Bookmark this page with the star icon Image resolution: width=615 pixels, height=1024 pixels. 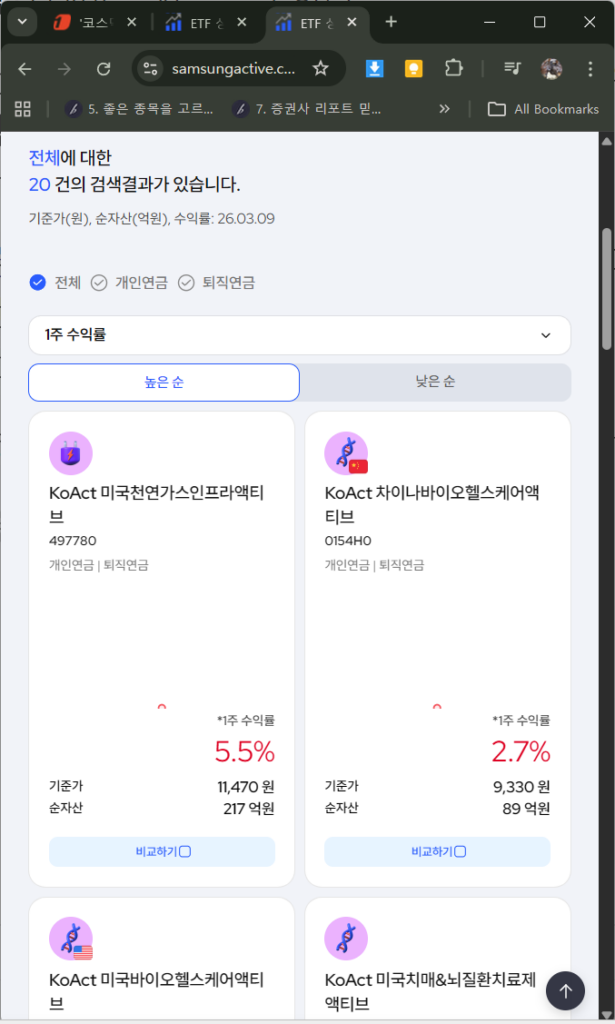tap(320, 68)
